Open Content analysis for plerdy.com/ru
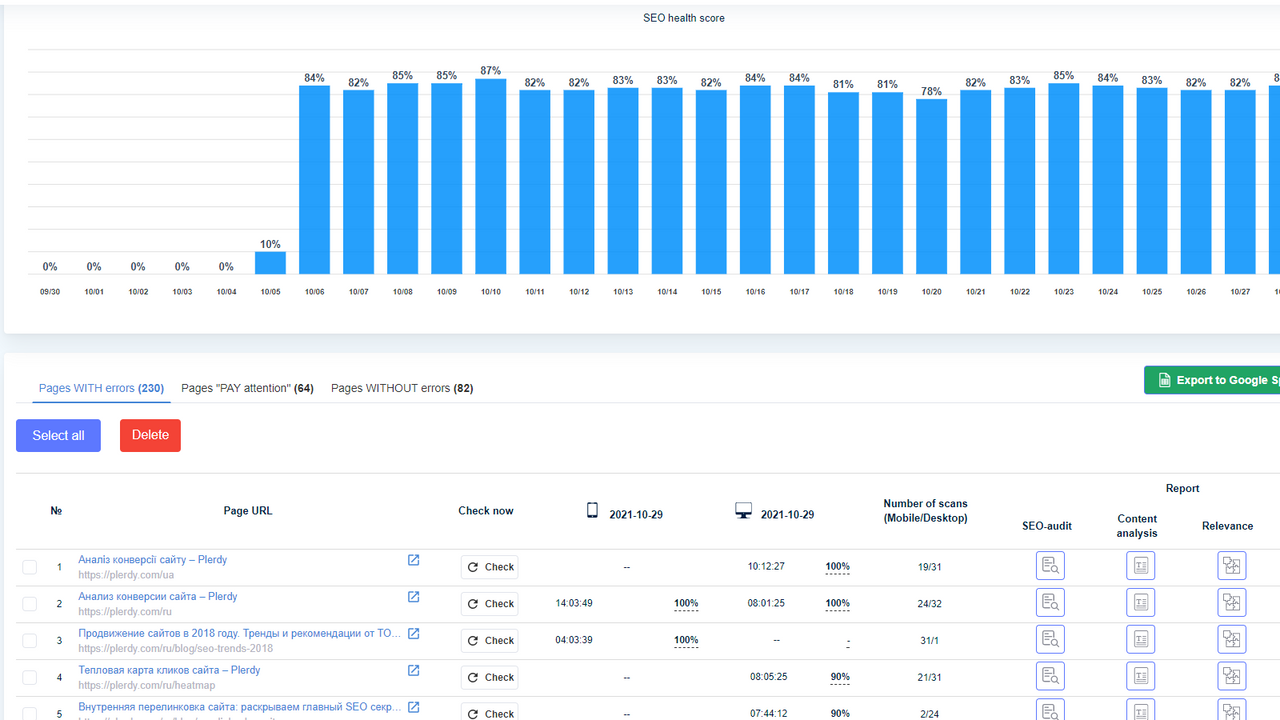The height and width of the screenshot is (720, 1280). (x=1140, y=602)
